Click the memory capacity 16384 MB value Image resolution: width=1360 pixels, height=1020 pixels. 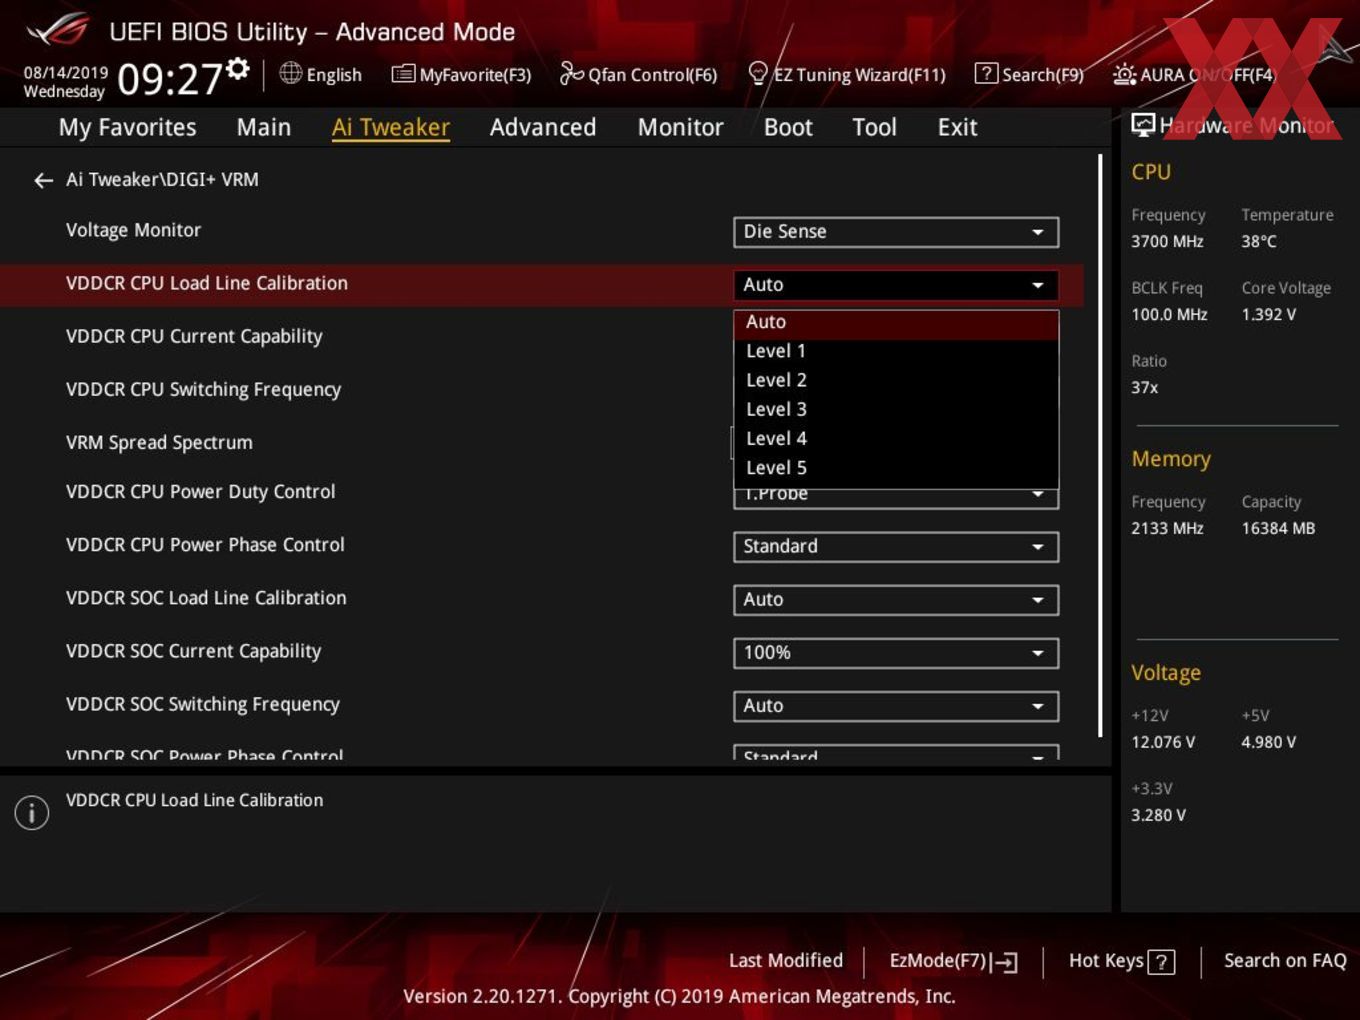click(1278, 529)
